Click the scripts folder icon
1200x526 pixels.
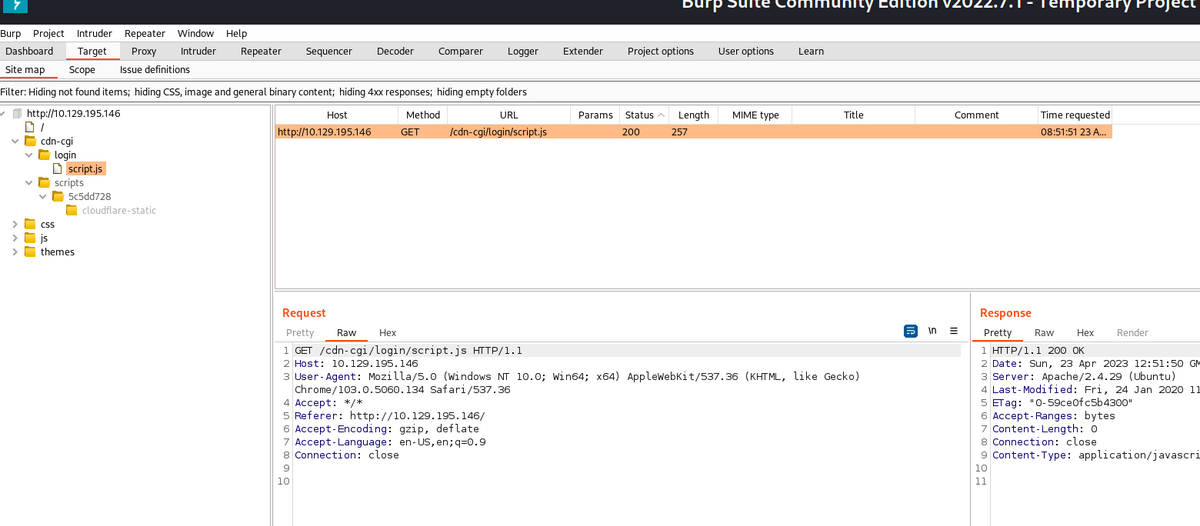pyautogui.click(x=44, y=183)
